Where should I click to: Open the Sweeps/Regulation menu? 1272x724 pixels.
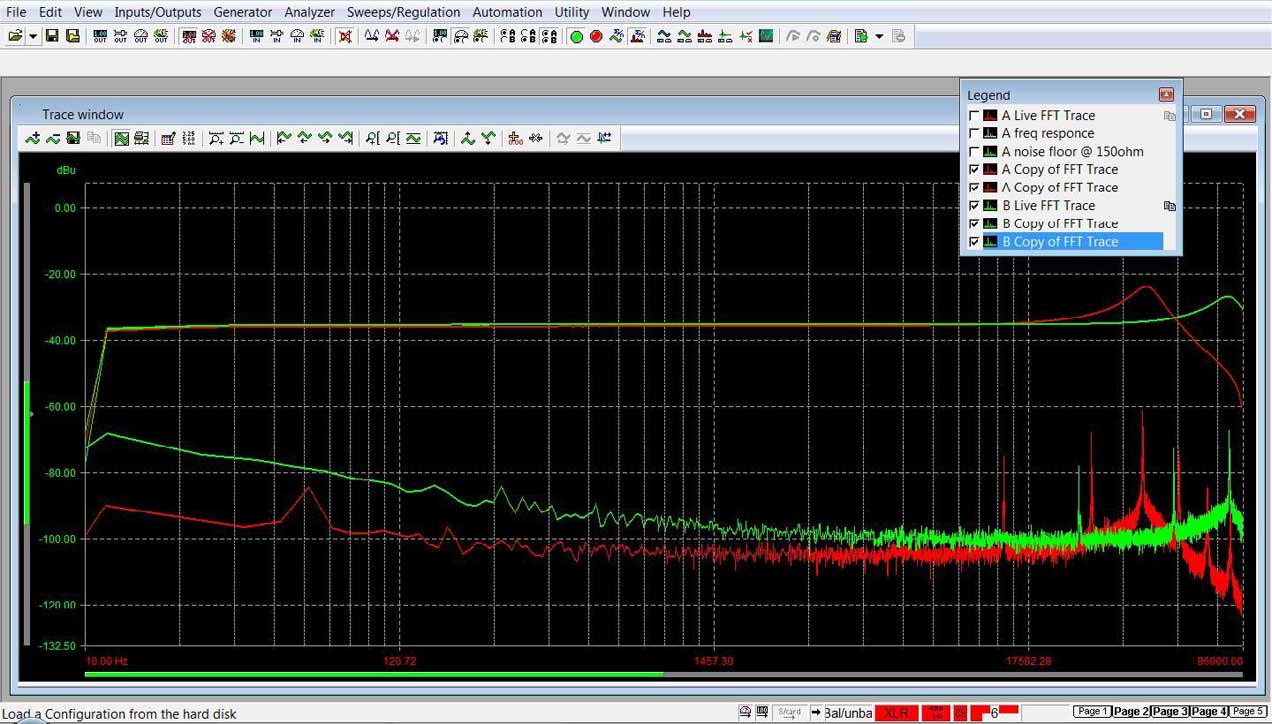(403, 12)
